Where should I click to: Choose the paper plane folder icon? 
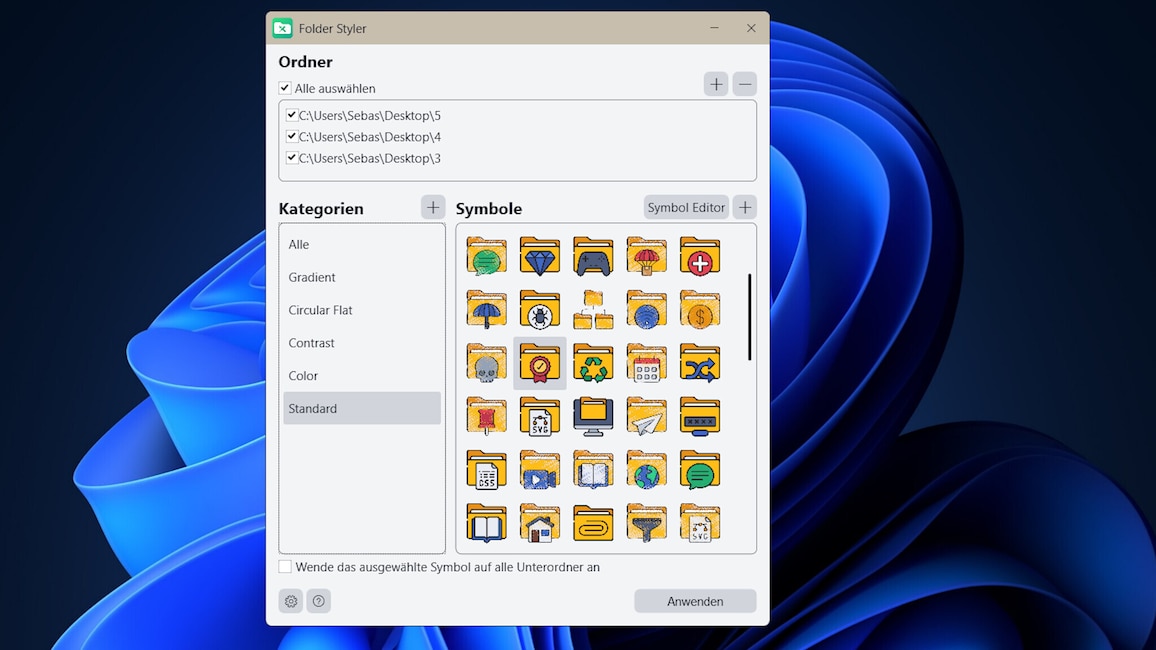click(x=647, y=416)
